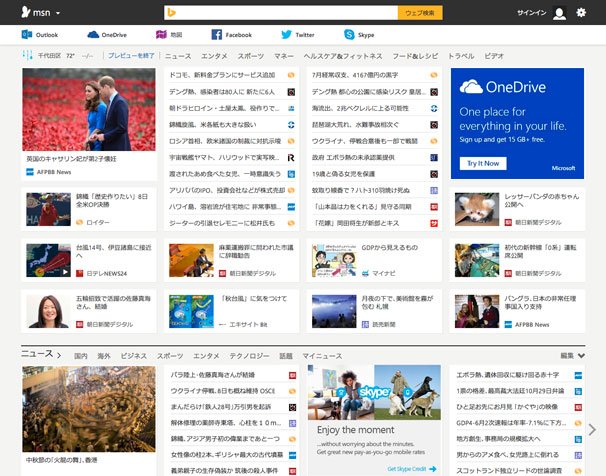Click AFPBB News icon under royal photo
This screenshot has width=606, height=476.
[x=30, y=172]
